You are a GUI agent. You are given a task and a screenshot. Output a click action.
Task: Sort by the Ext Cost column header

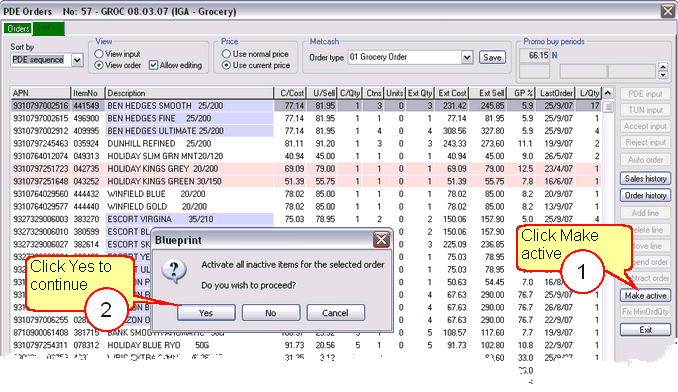(451, 93)
